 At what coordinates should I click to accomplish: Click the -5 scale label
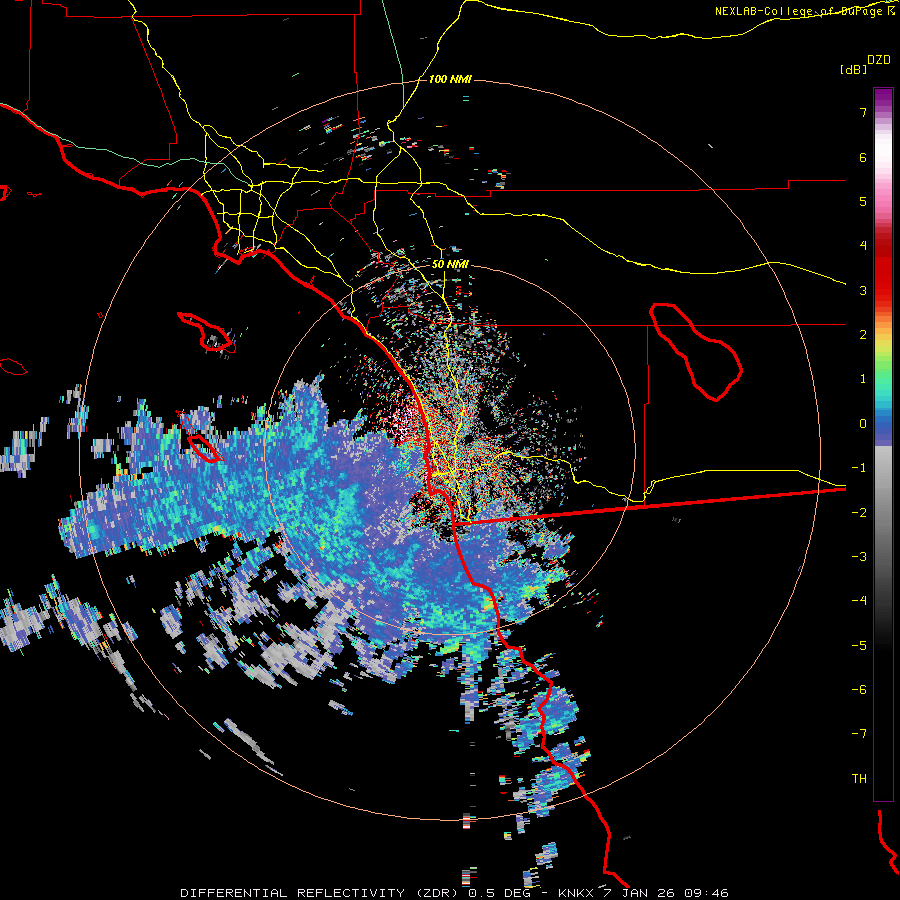coord(859,646)
